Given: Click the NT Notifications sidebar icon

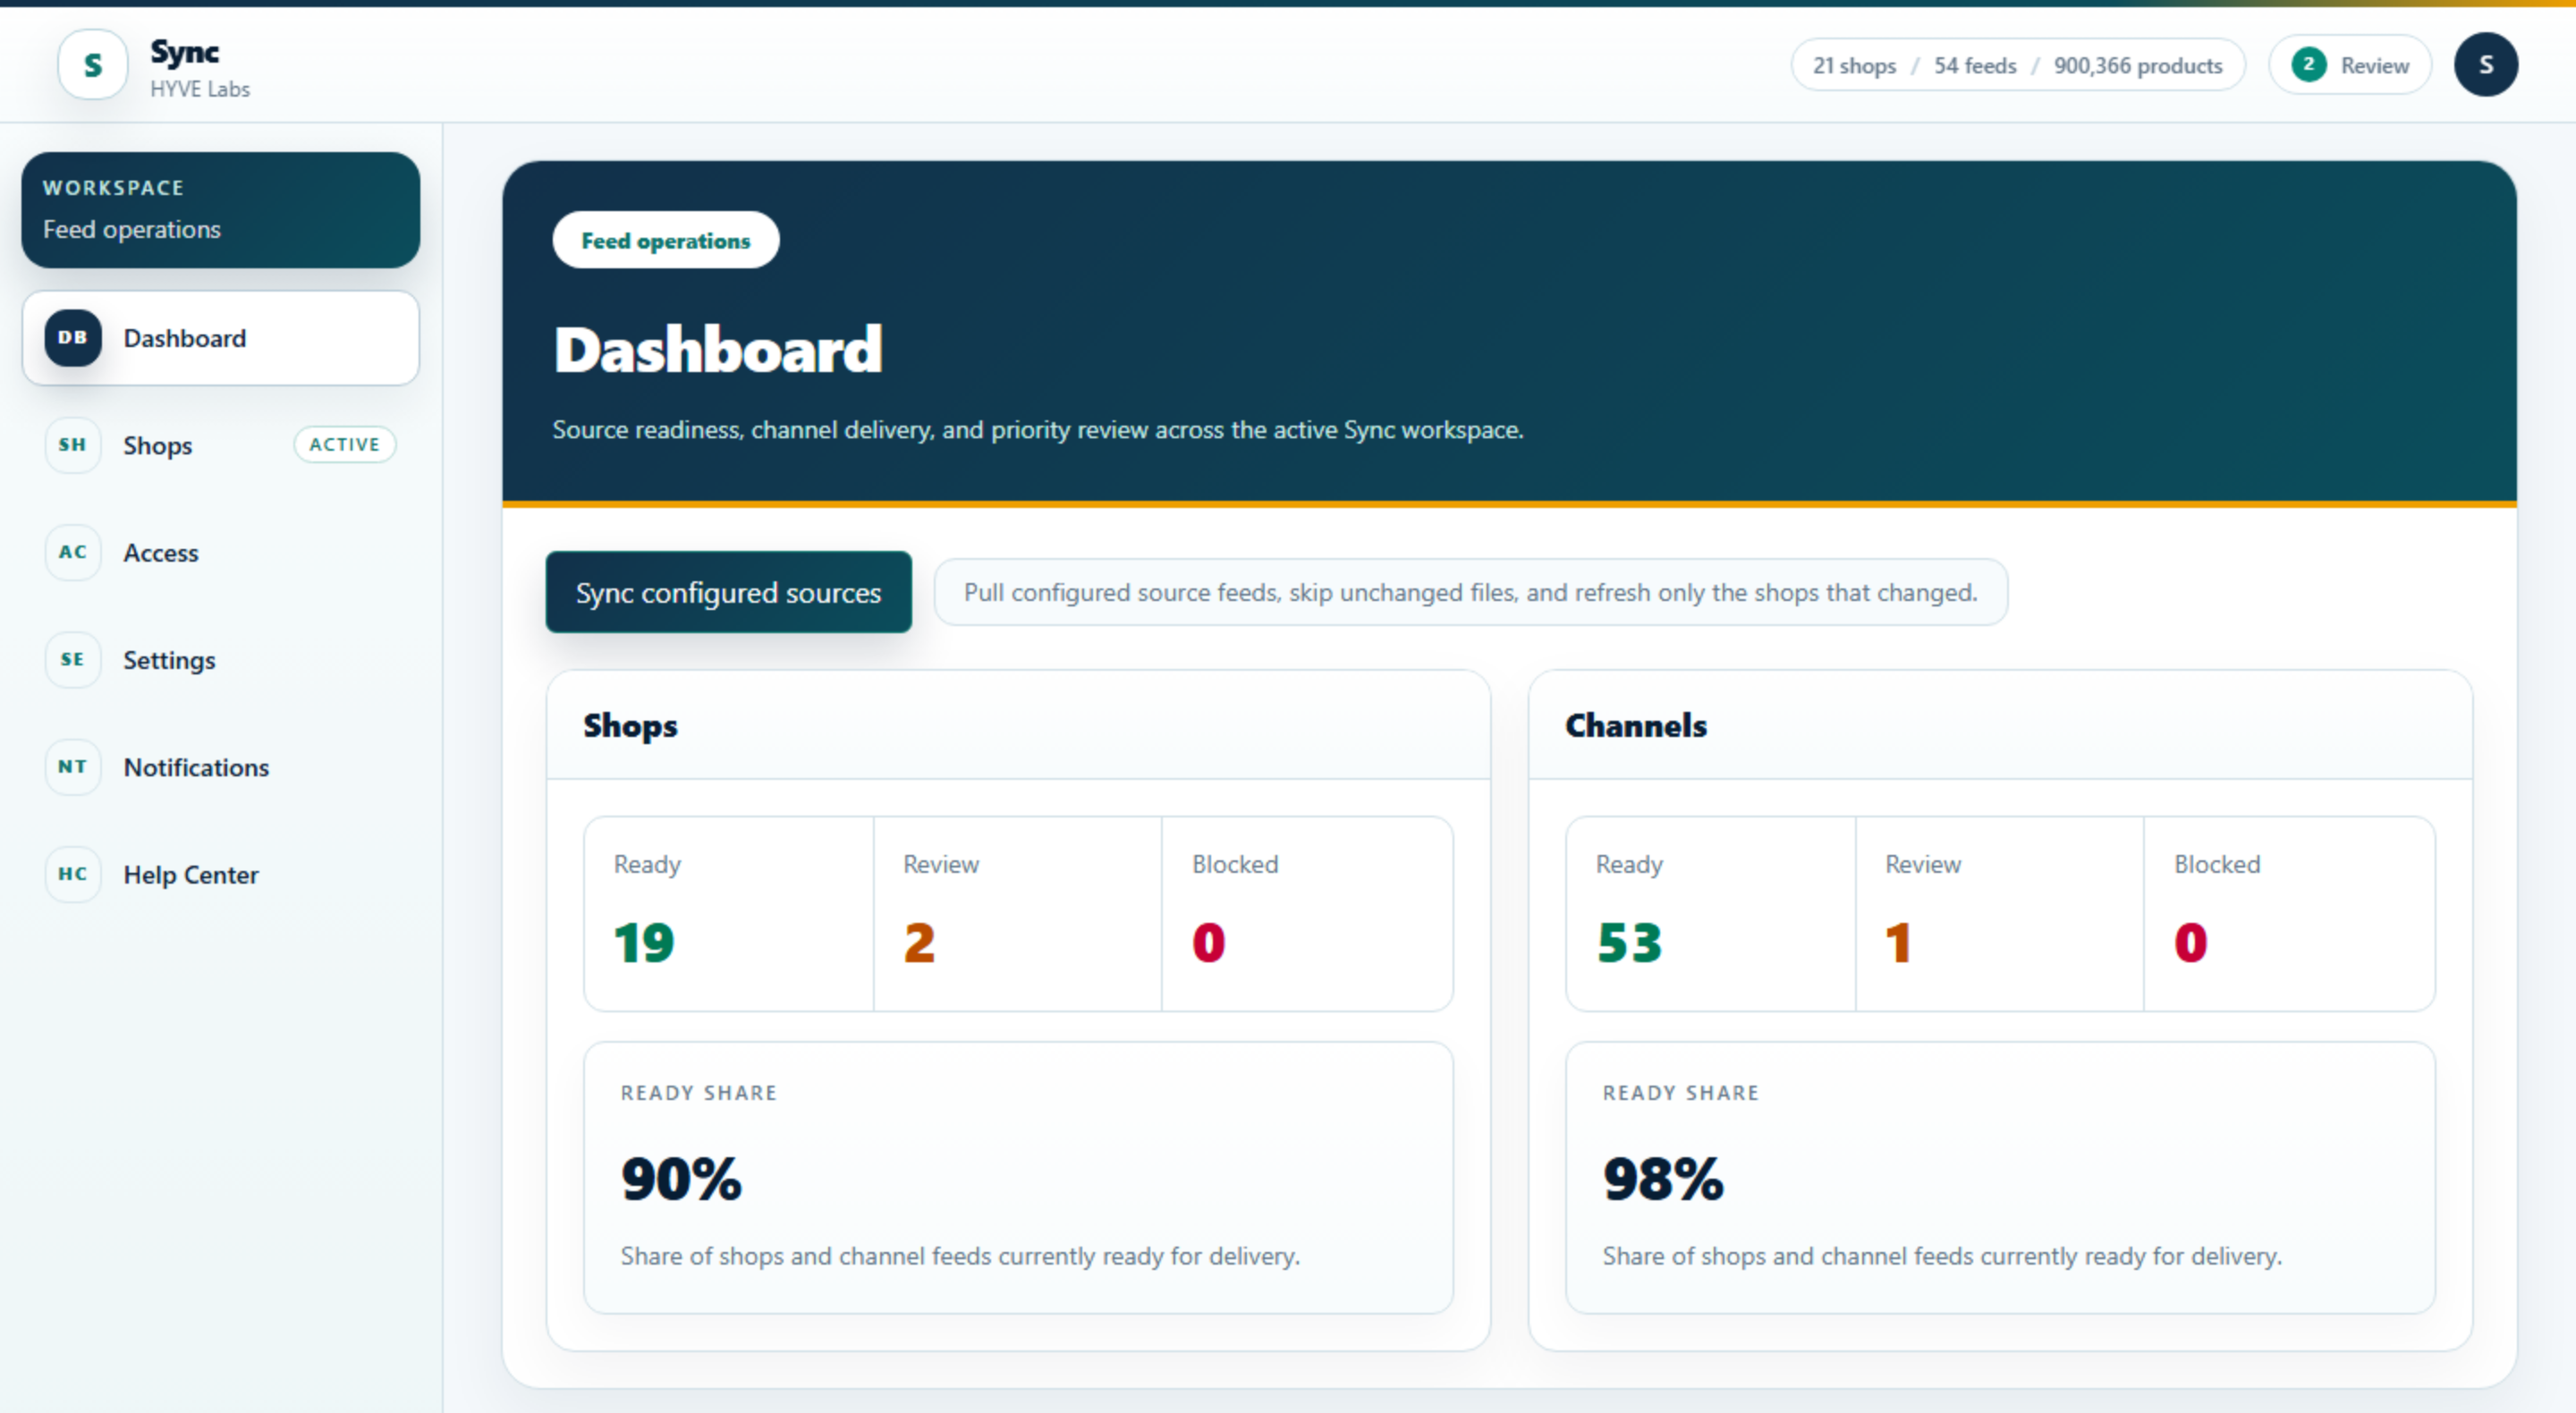Looking at the screenshot, I should pos(73,767).
